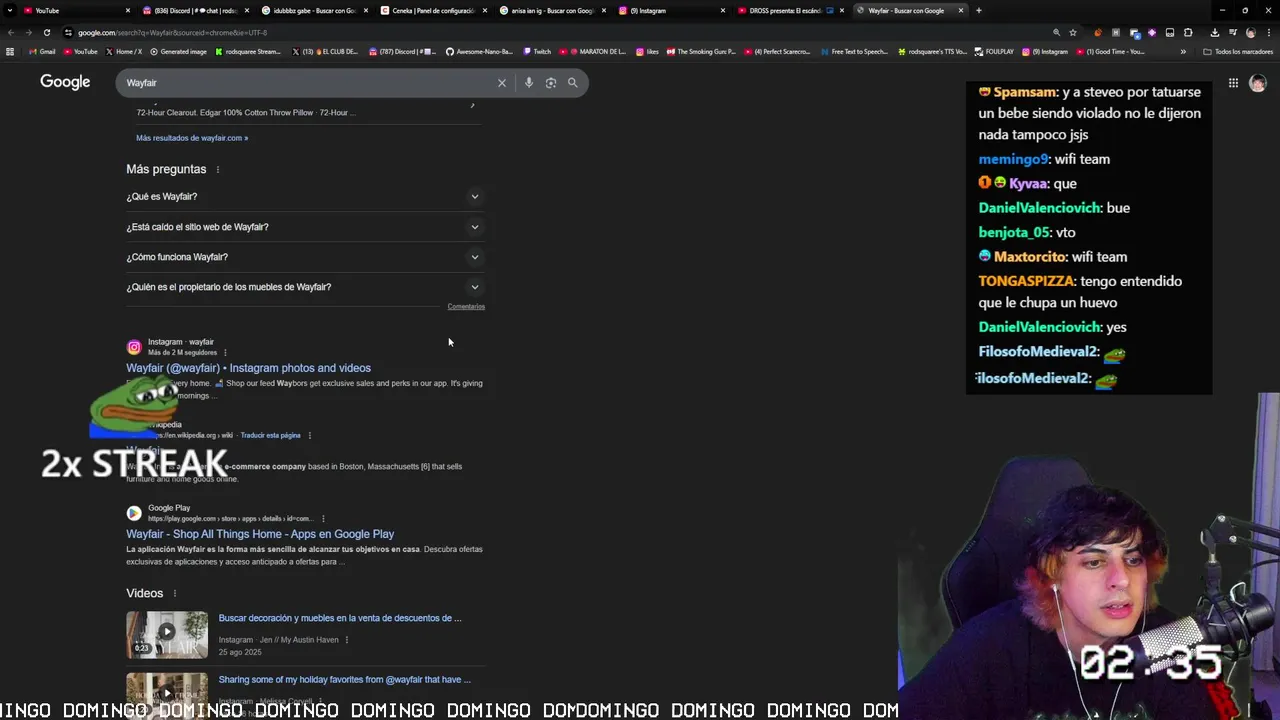The width and height of the screenshot is (1280, 720).
Task: Clear the Wayfair search query
Action: pos(502,83)
